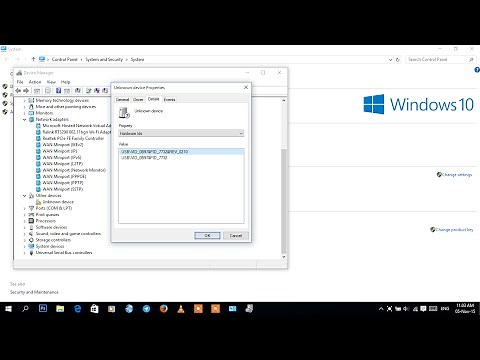Click the Back arrow in Device Manager toolbar

click(18, 90)
